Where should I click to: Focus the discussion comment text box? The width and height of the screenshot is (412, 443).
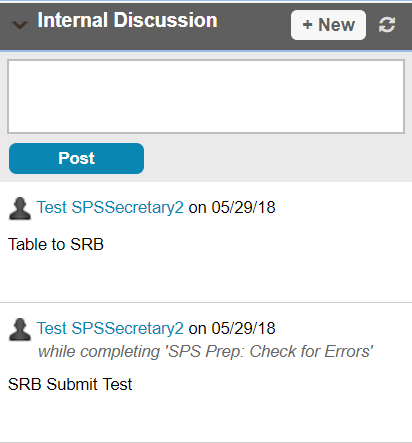206,97
